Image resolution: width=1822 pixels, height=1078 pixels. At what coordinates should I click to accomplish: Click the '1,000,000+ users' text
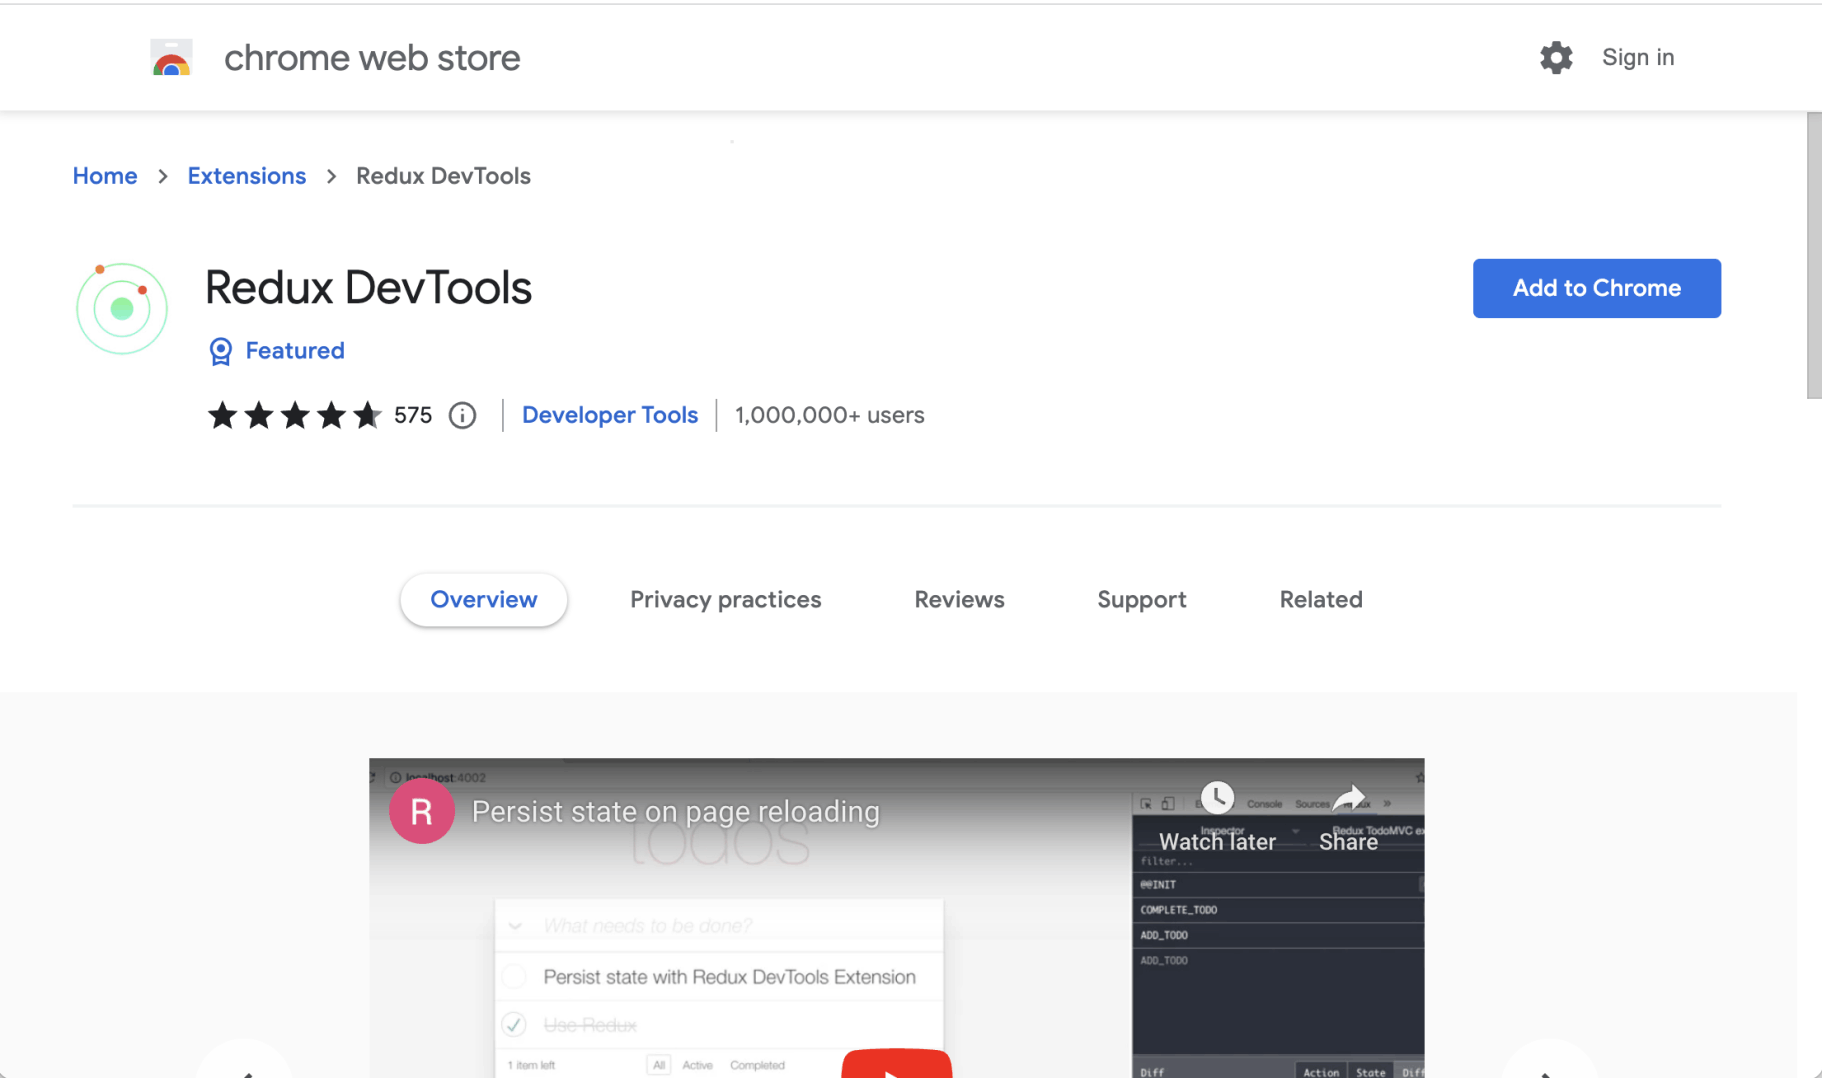coord(830,415)
